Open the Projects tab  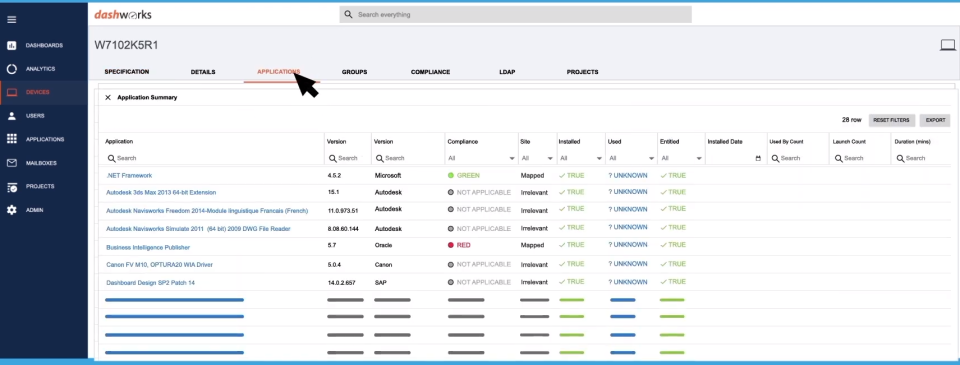tap(582, 72)
